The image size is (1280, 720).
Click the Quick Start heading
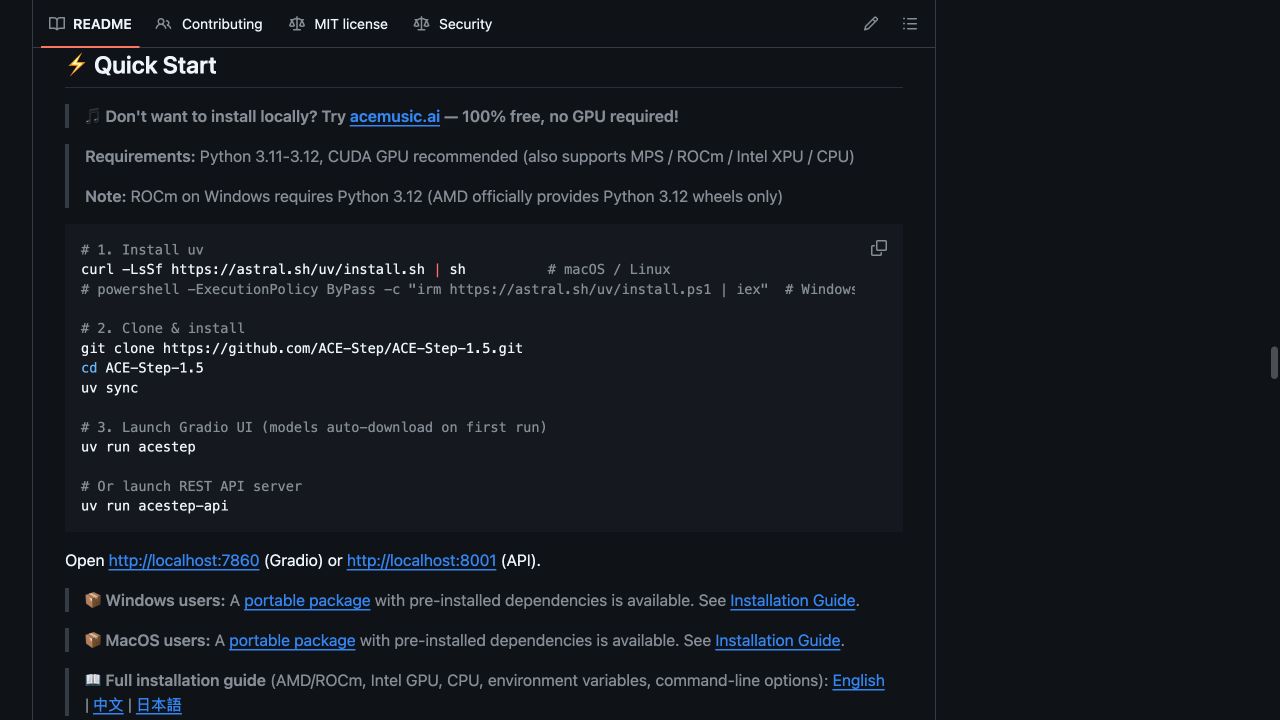(x=141, y=66)
